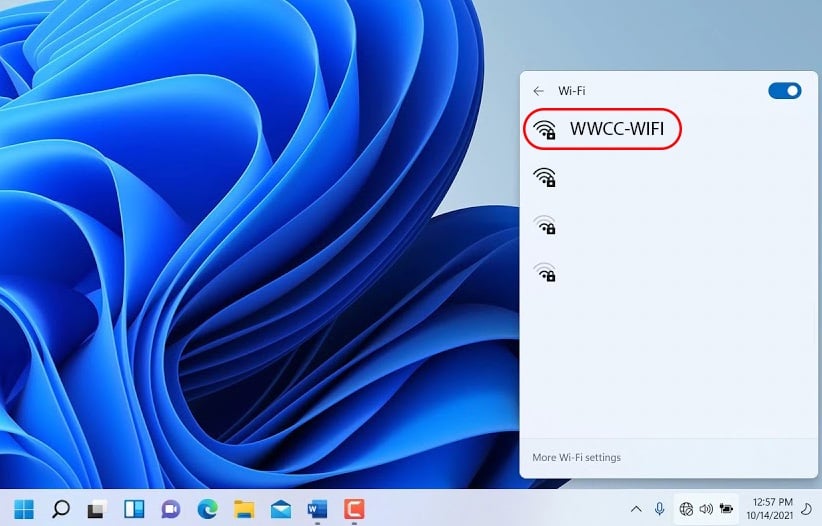
Task: Click the "Wi-Fi" panel title
Action: tap(571, 91)
